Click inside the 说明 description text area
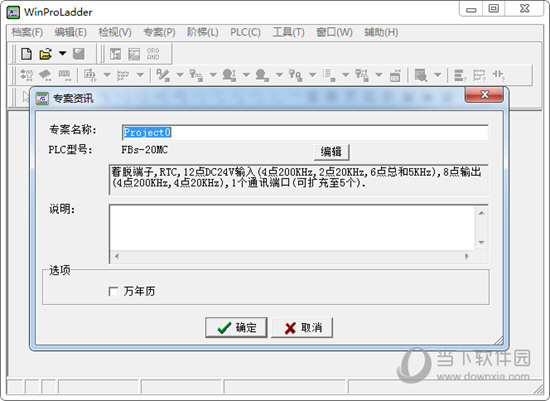550x401 pixels. (x=292, y=228)
